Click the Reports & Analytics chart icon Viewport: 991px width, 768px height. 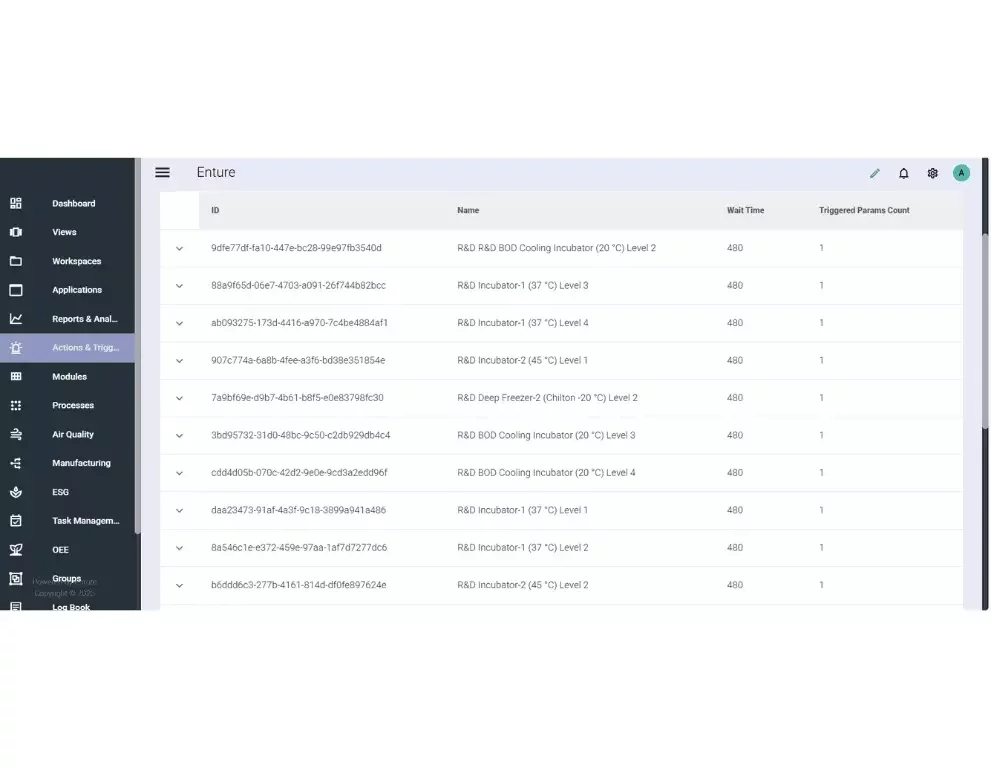16,319
